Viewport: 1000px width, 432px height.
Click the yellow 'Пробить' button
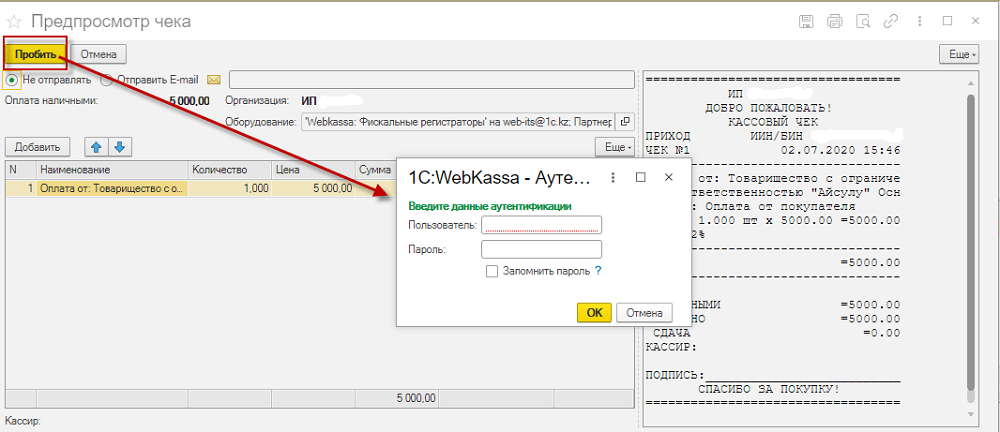click(x=35, y=54)
